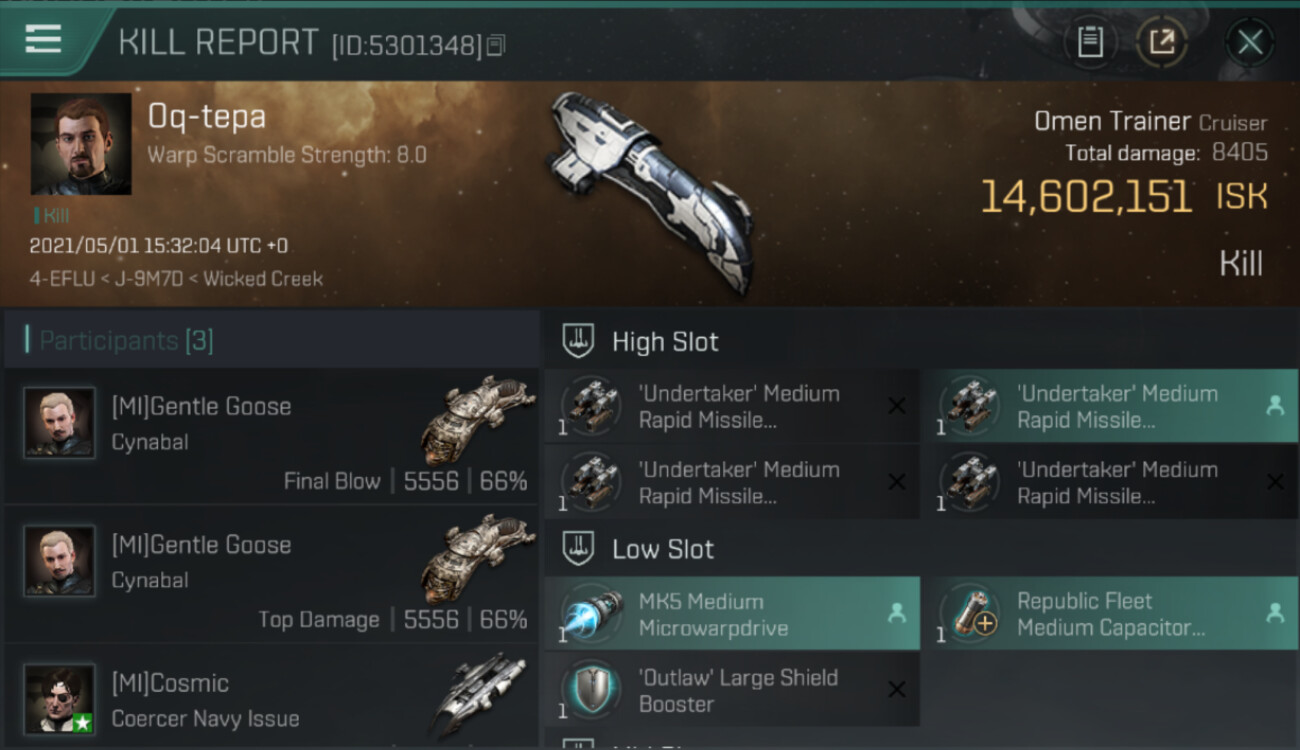Open the hamburger menu icon
The width and height of the screenshot is (1300, 750).
[43, 40]
